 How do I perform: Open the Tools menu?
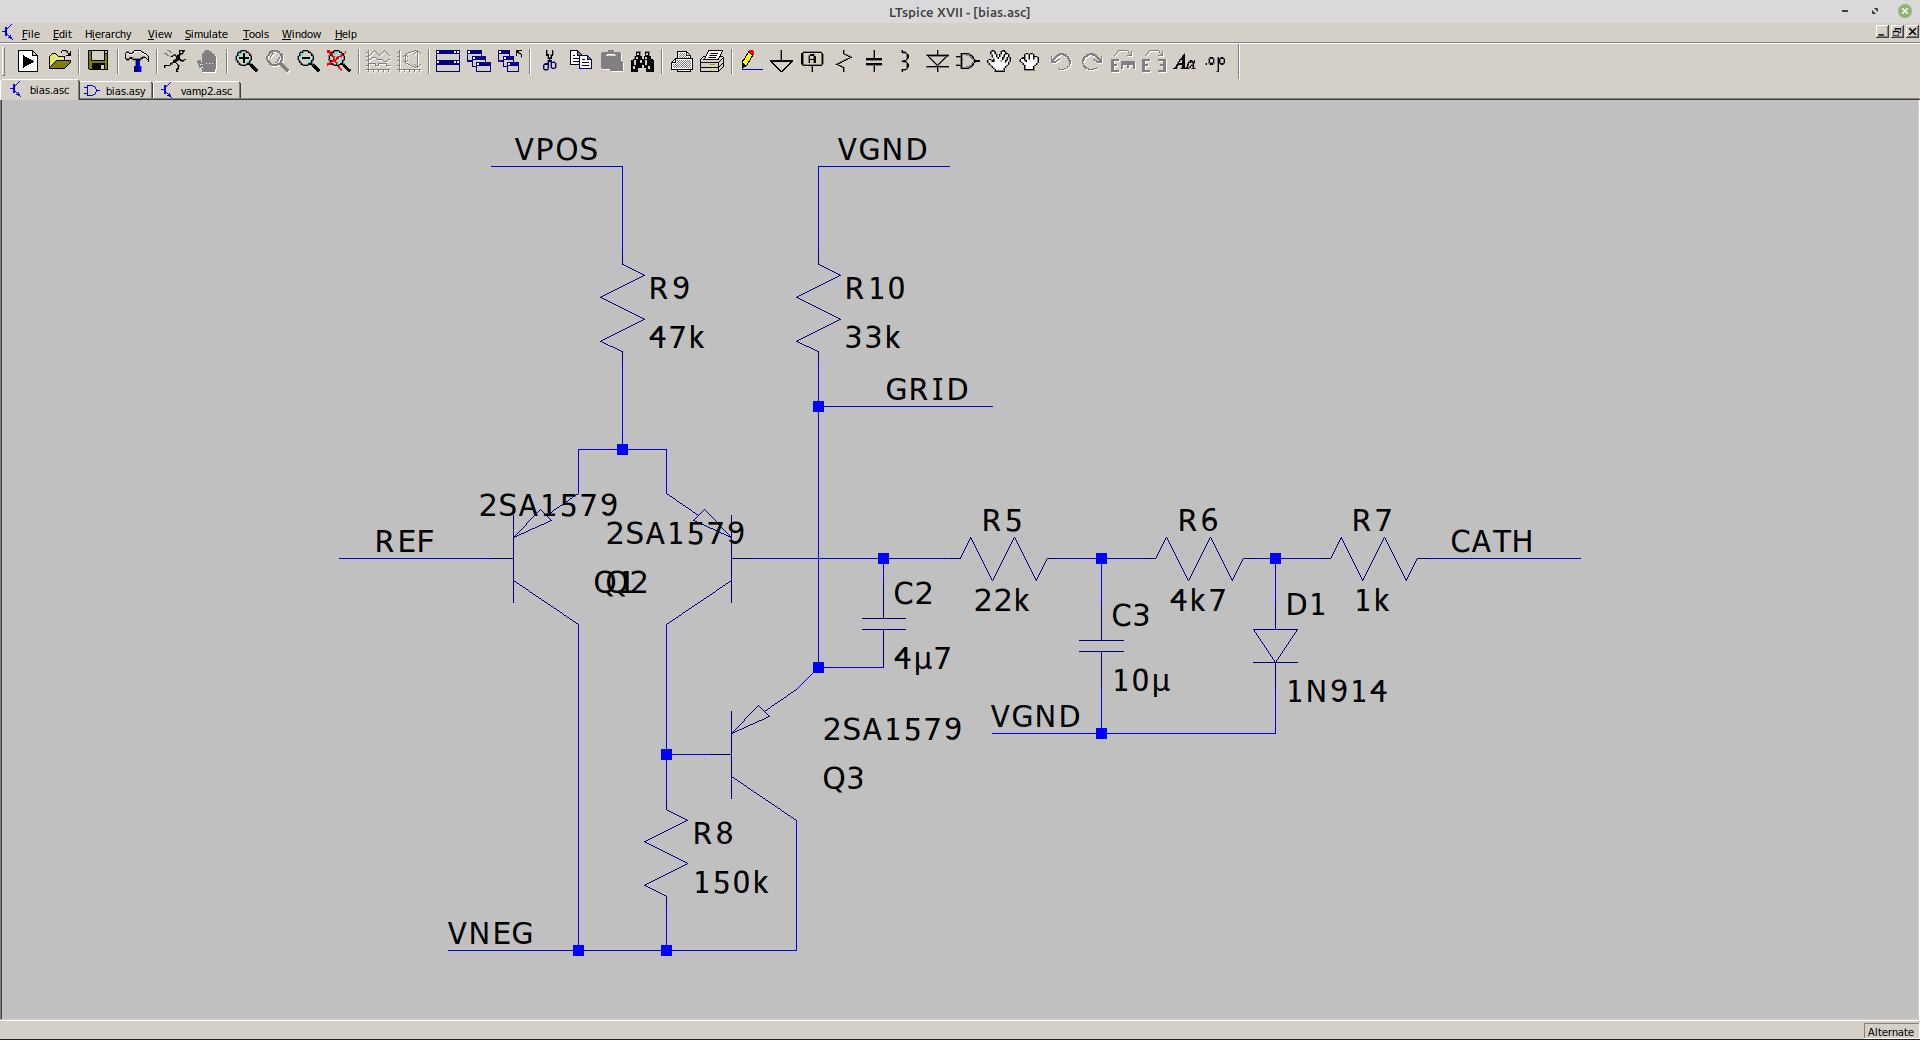point(256,34)
